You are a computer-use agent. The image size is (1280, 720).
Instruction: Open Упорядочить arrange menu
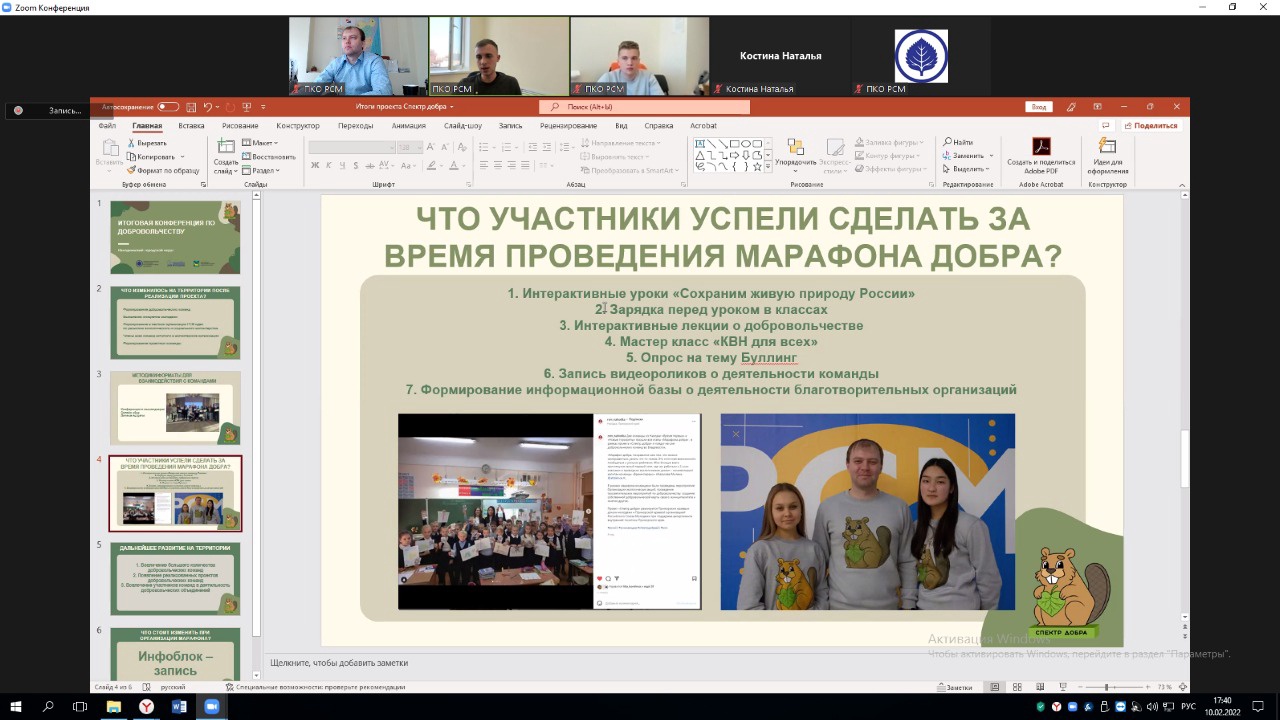click(796, 153)
